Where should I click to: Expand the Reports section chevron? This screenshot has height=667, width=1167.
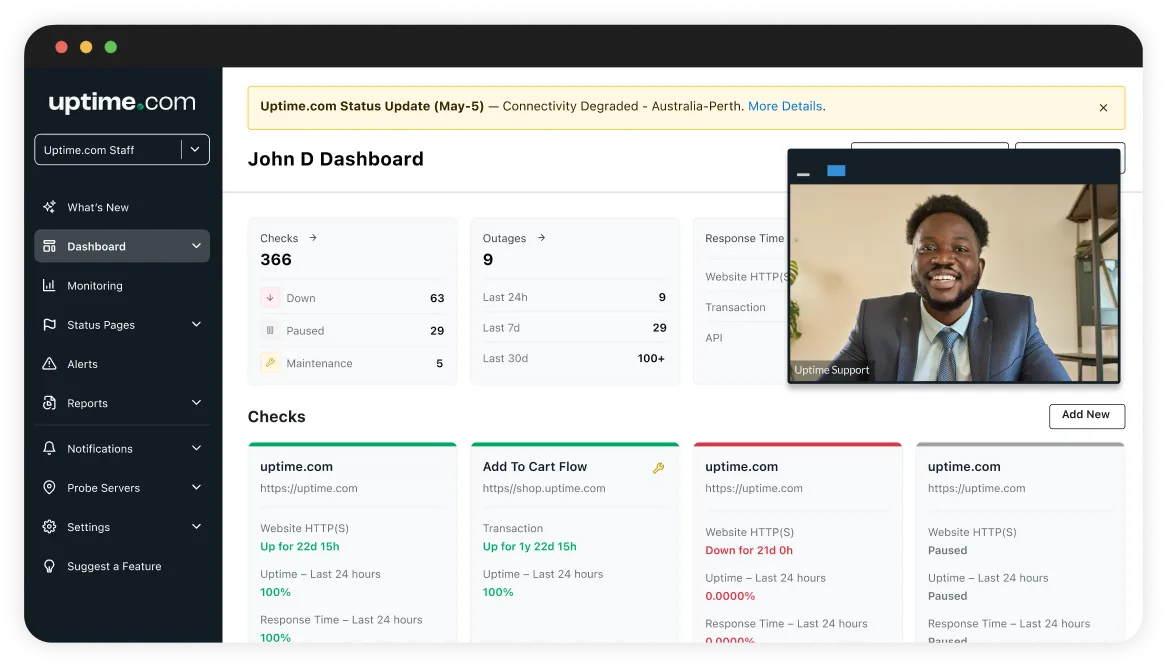coord(196,403)
